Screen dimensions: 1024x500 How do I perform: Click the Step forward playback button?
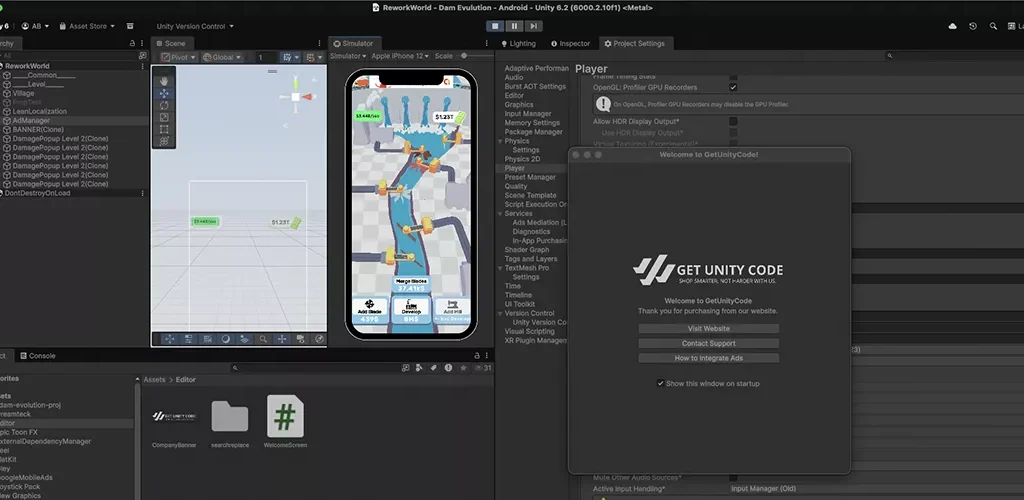(x=534, y=26)
